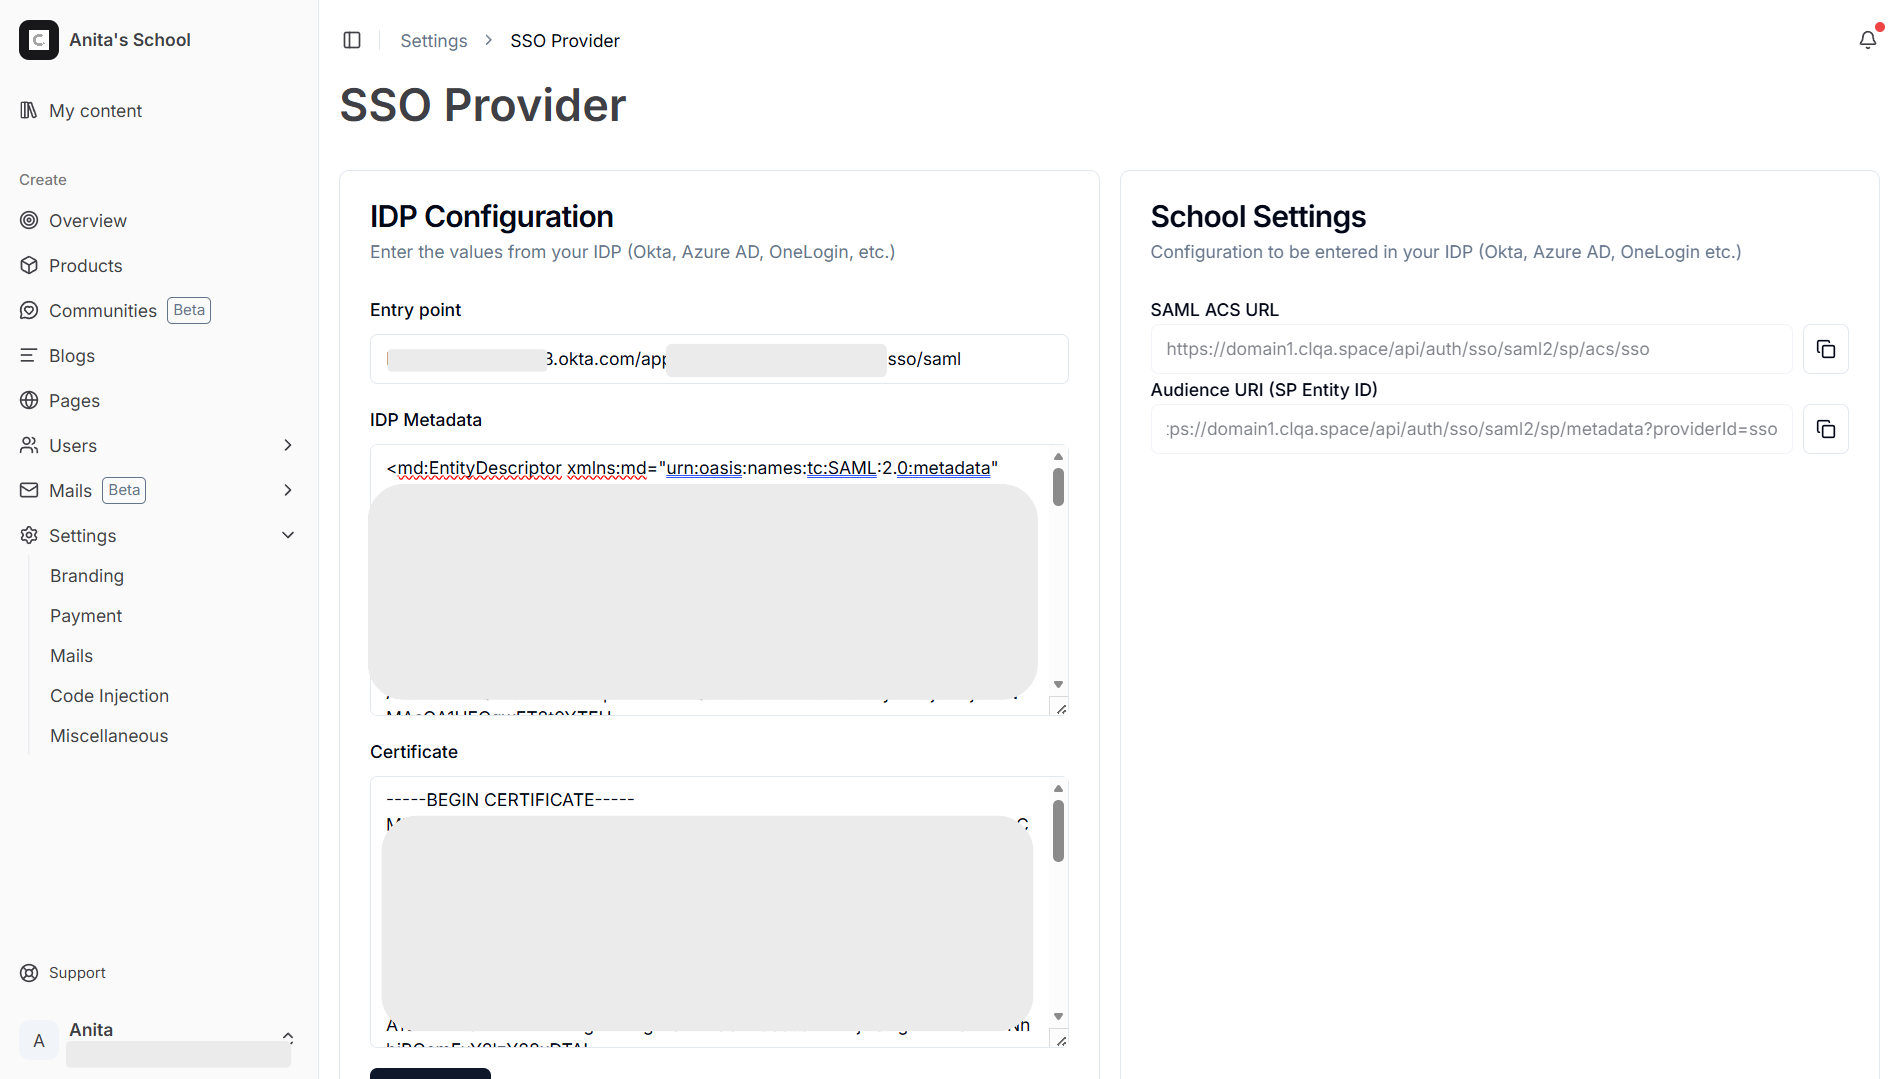Click the Anita's School logo icon
The image size is (1899, 1079).
(39, 40)
